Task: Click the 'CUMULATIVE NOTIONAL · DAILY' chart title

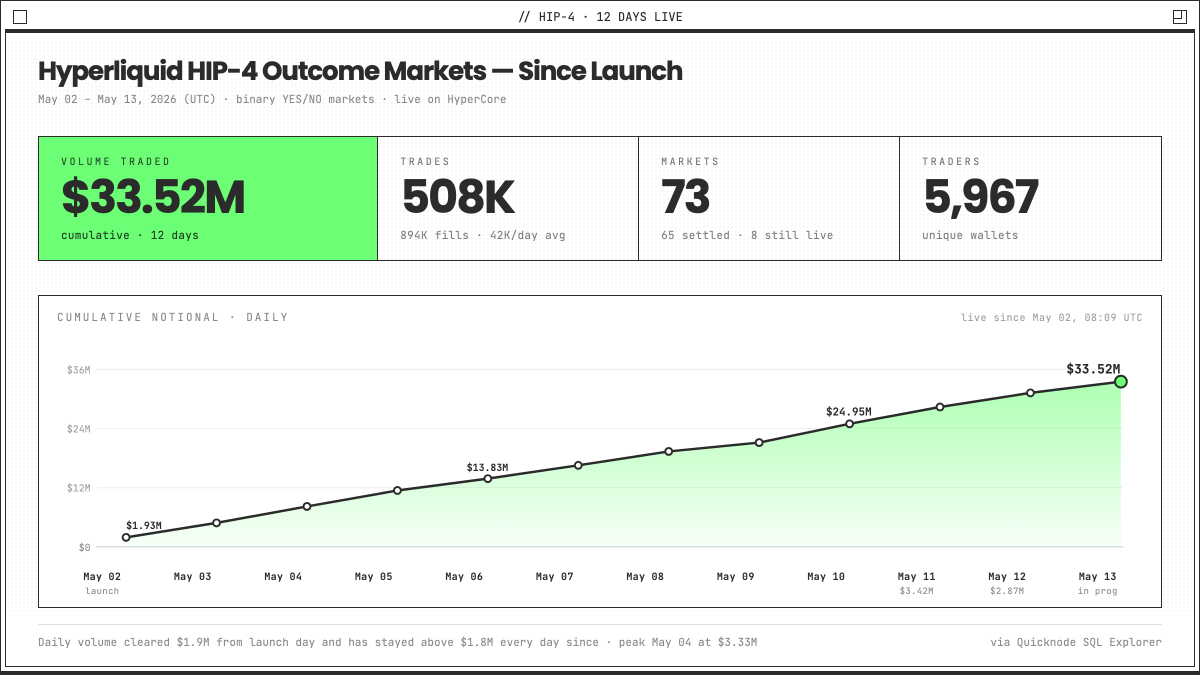Action: point(172,317)
